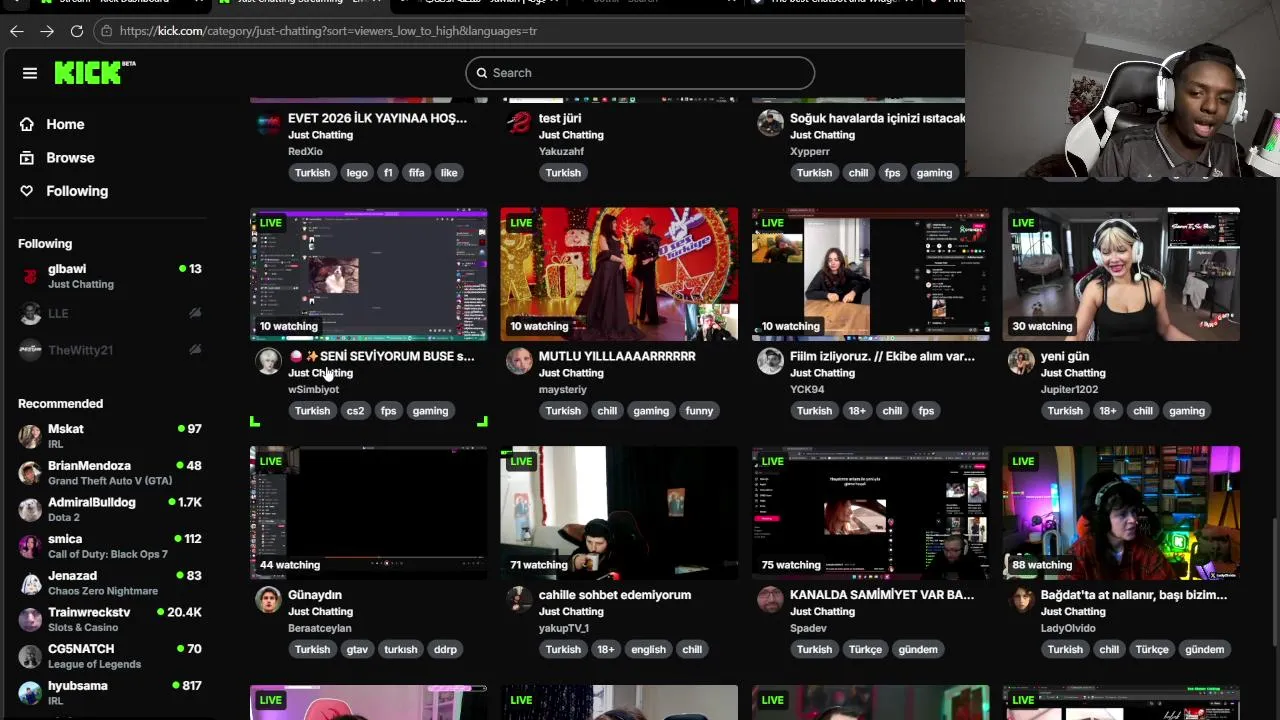The image size is (1280, 720).
Task: Click the Following heart icon in the sidebar
Action: point(27,191)
